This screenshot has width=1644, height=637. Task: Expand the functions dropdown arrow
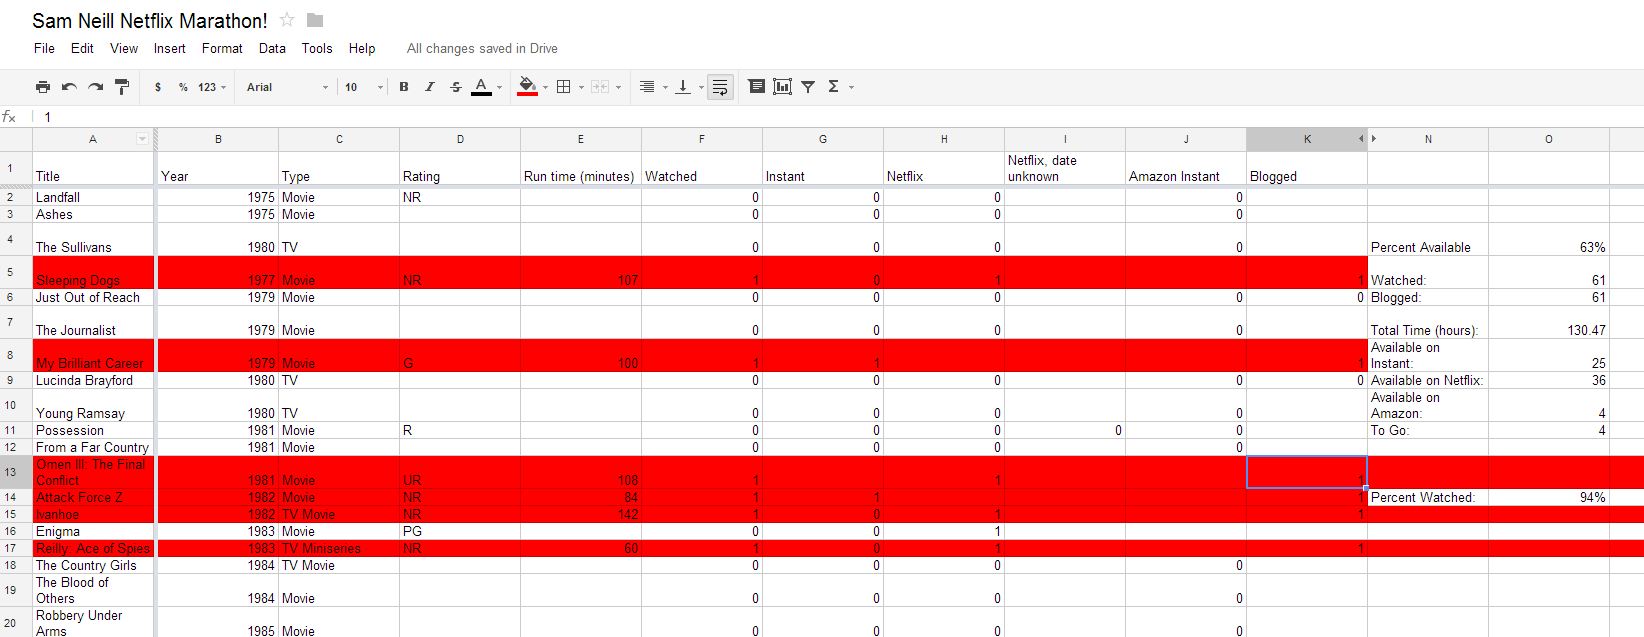point(851,88)
